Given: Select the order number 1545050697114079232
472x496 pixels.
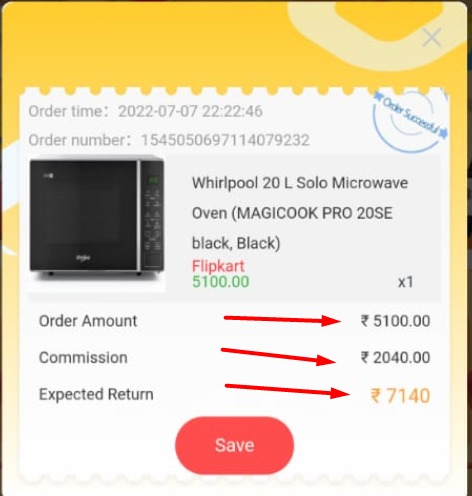Looking at the screenshot, I should pos(225,140).
